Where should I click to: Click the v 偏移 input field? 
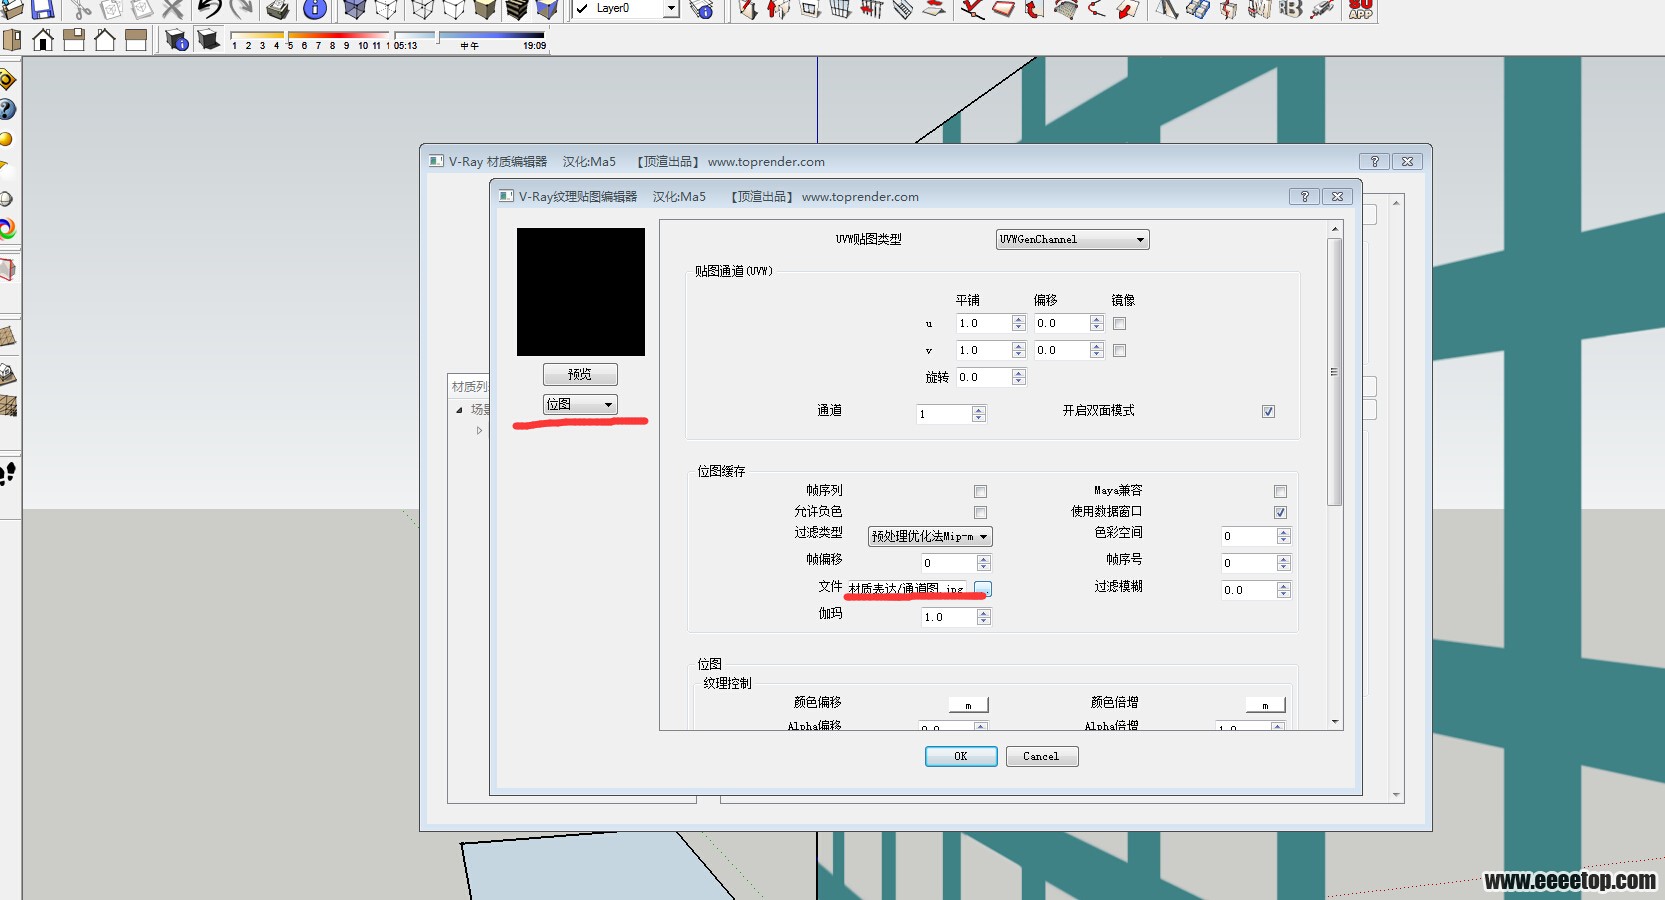point(1062,351)
